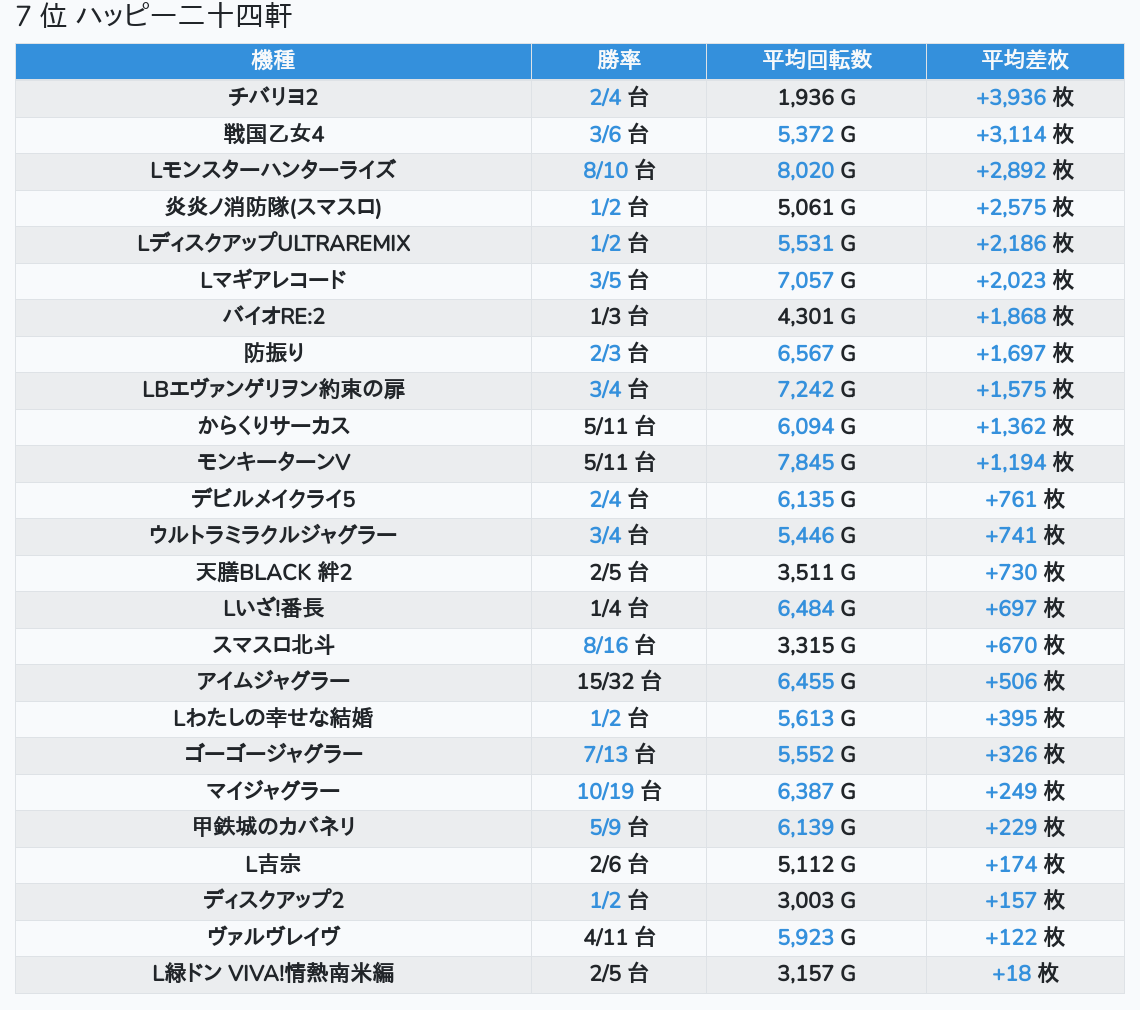Screen dimensions: 1140x1010
Task: Click the 7 位 ハッピー二十四軒 heading
Action: coord(154,16)
